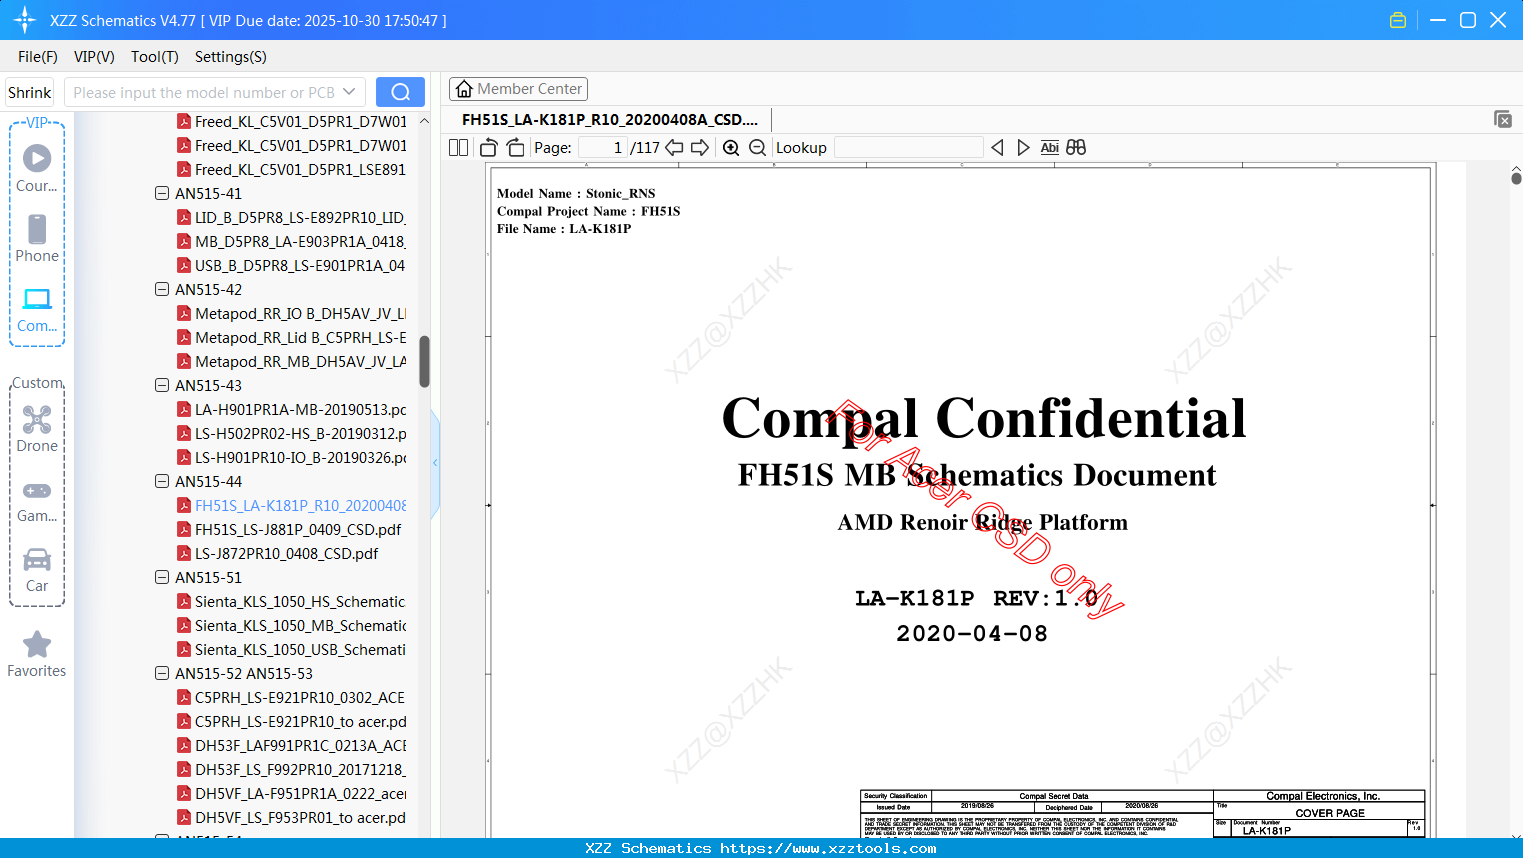This screenshot has width=1523, height=858.
Task: Collapse the AN515-41 folder
Action: [162, 193]
